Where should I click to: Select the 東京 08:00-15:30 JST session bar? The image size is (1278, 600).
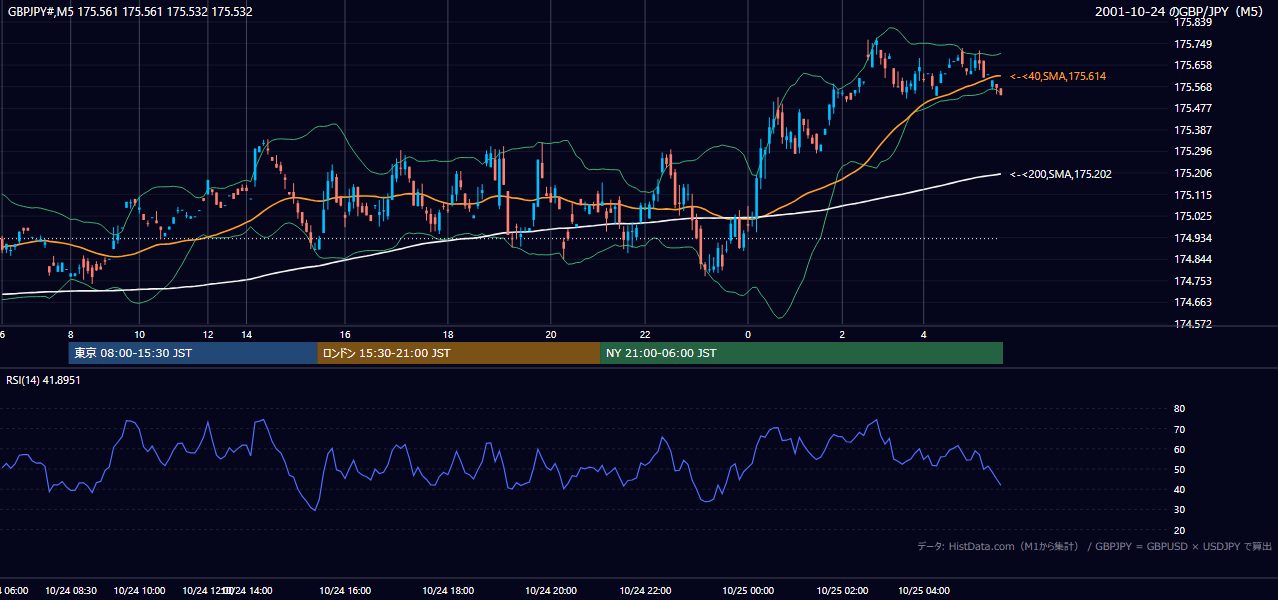tap(193, 353)
